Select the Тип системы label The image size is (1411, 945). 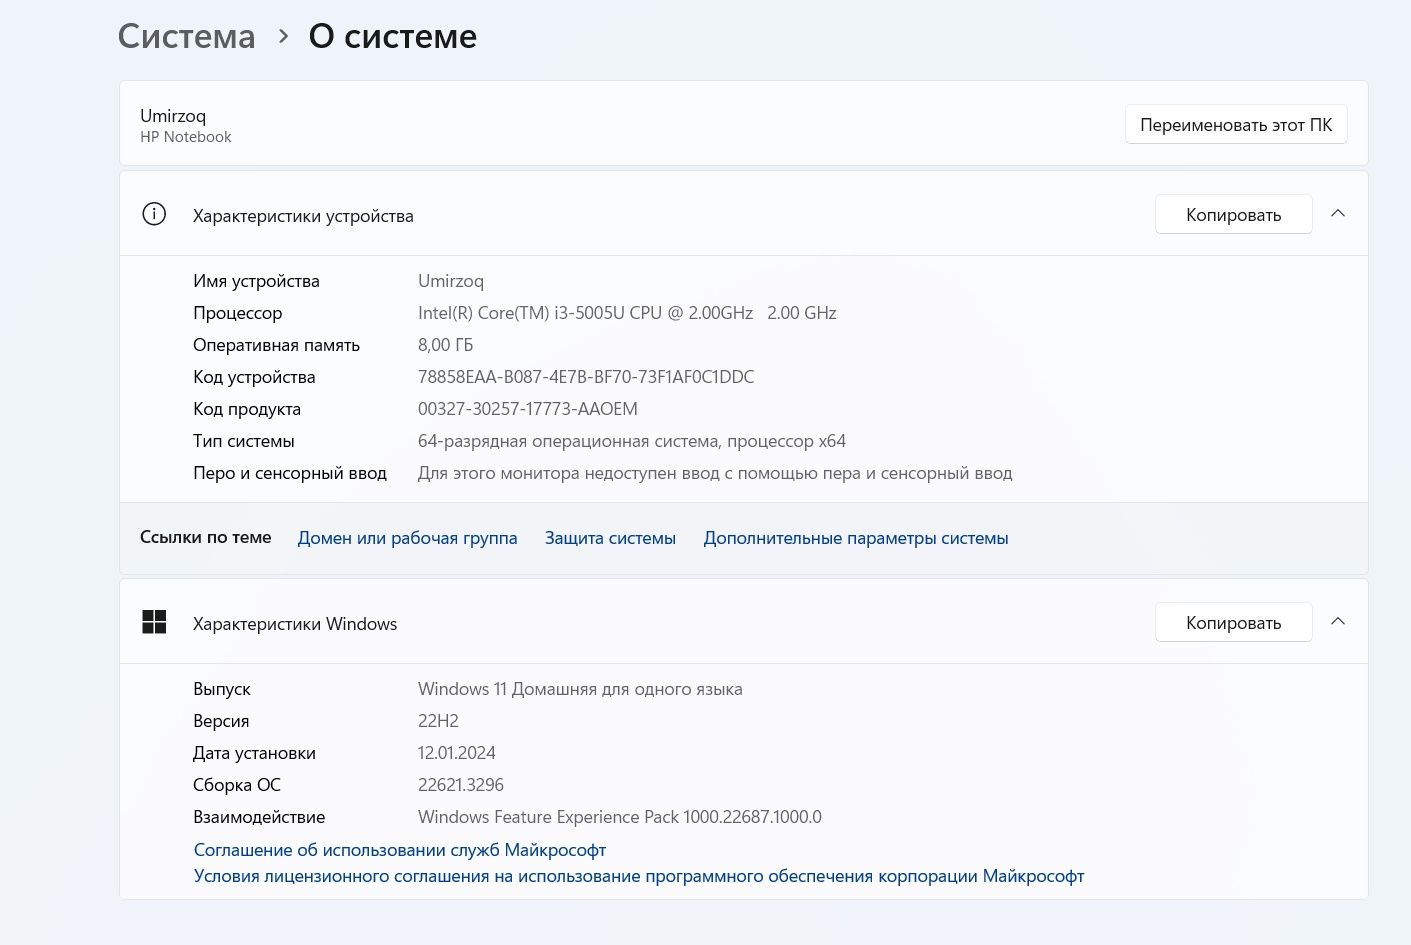click(244, 441)
